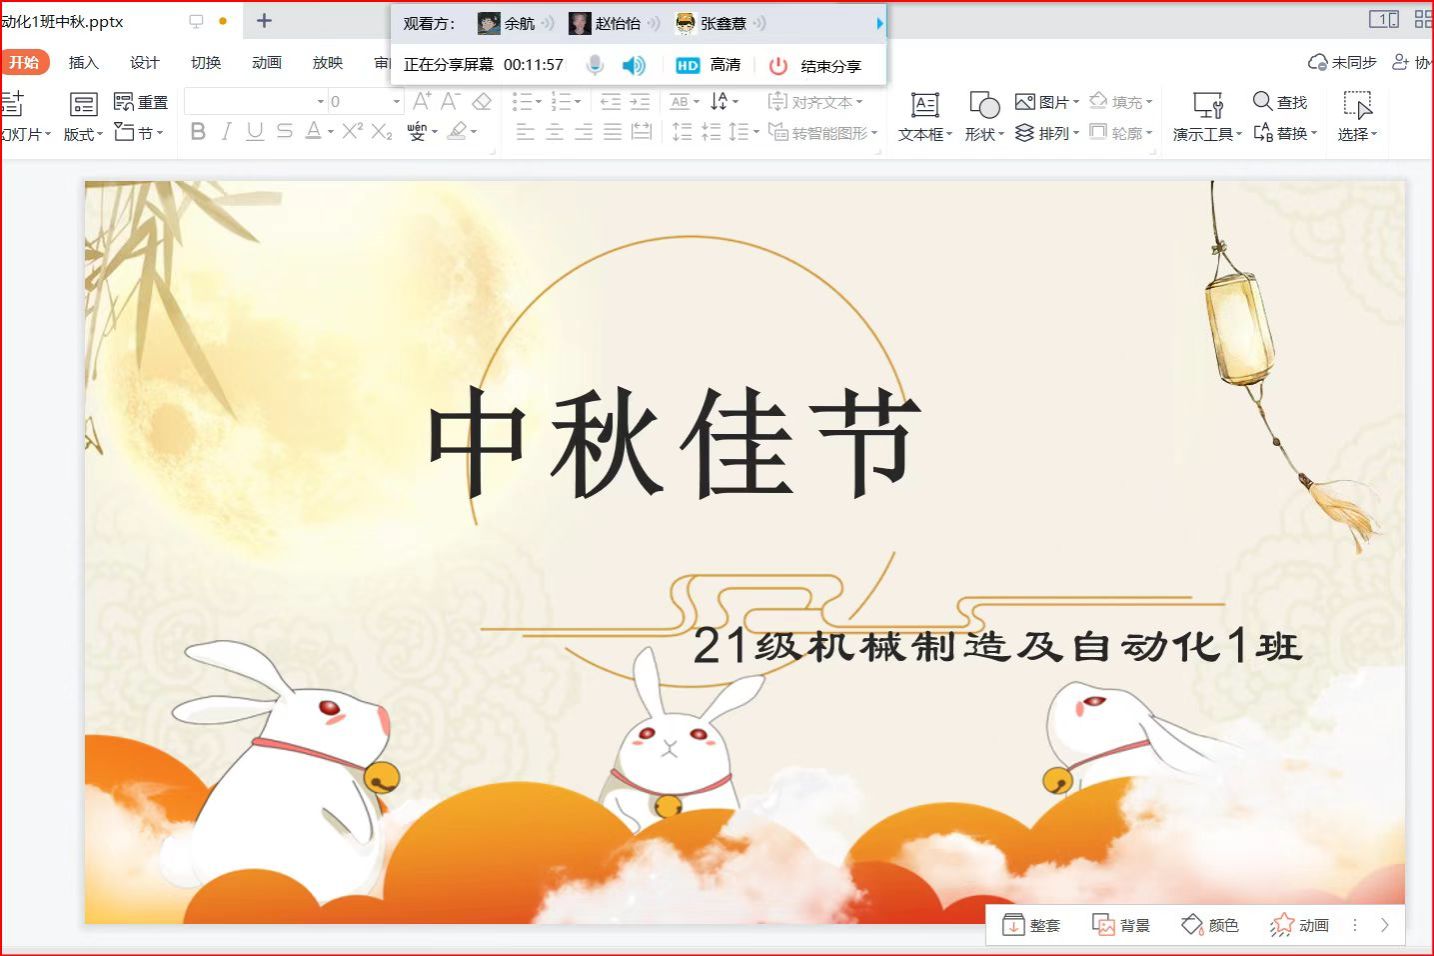Click the reading layout icon in title bar
1434x956 pixels.
1384,19
